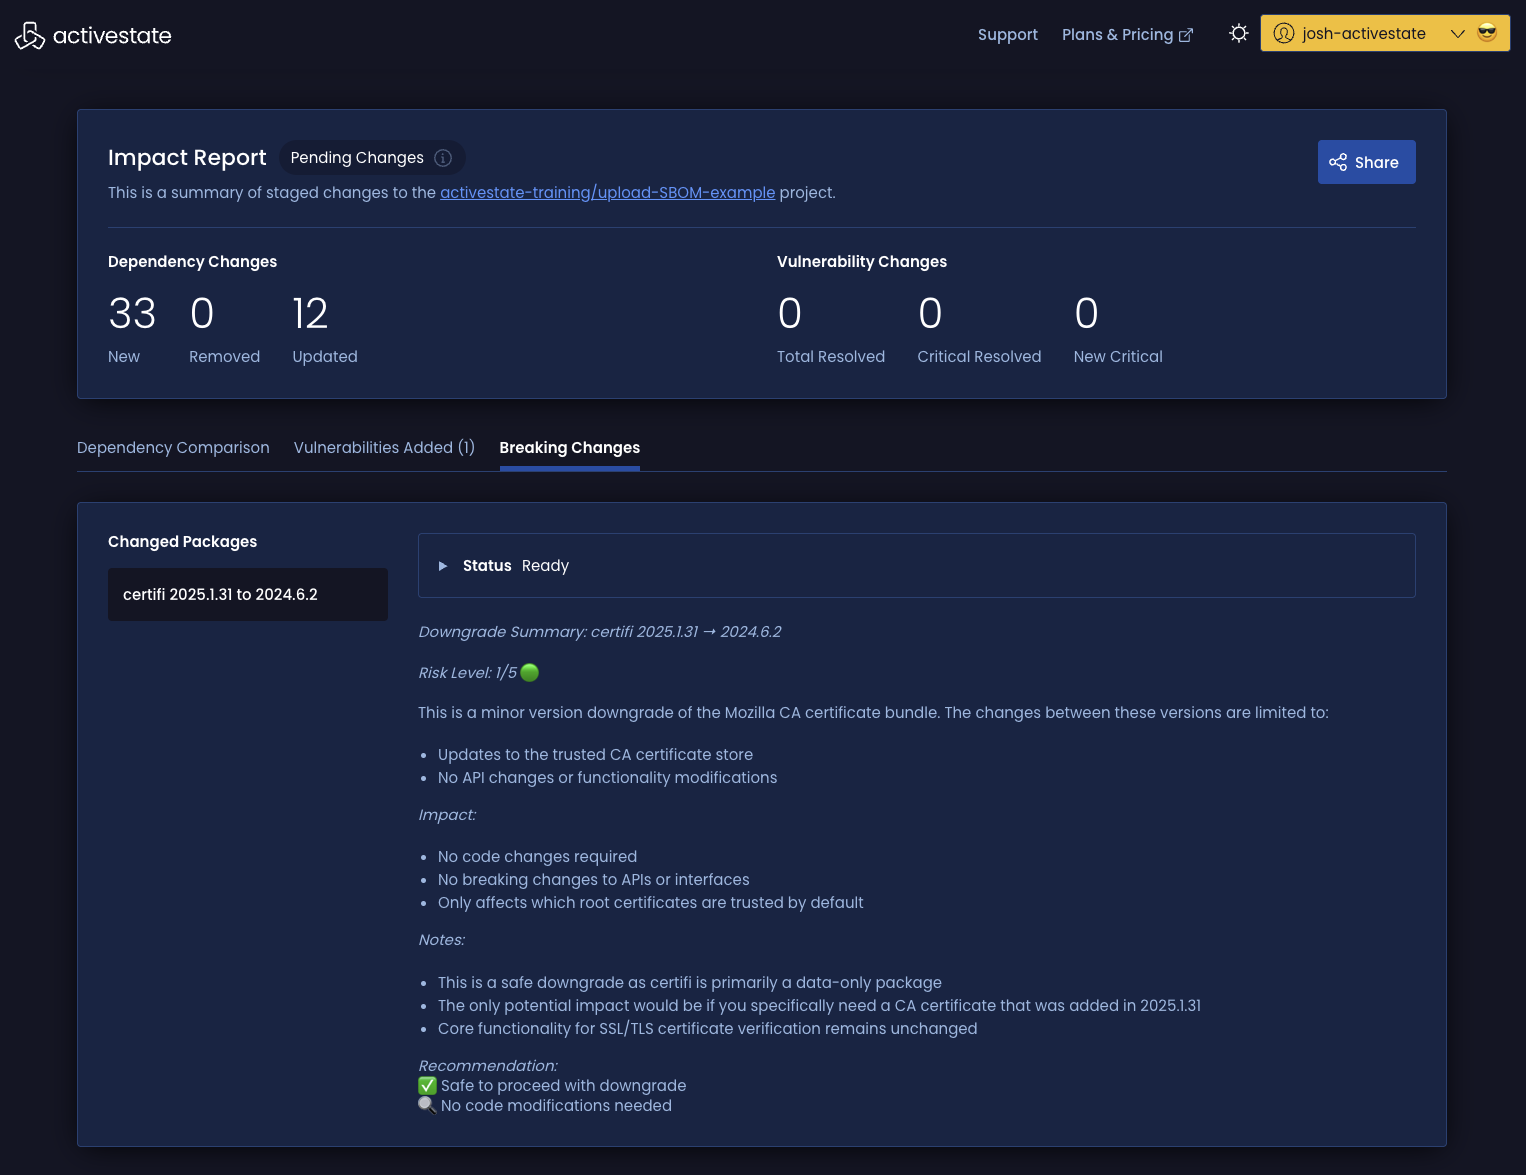Open the josh-activestate account dropdown
This screenshot has height=1175, width=1526.
click(1364, 34)
